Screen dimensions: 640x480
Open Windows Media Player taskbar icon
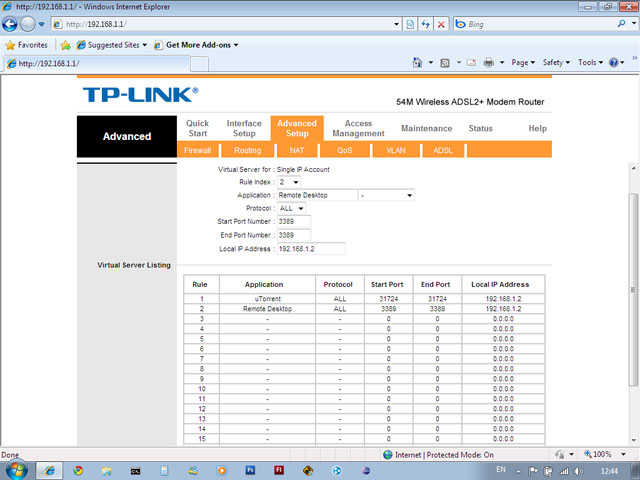(x=222, y=471)
